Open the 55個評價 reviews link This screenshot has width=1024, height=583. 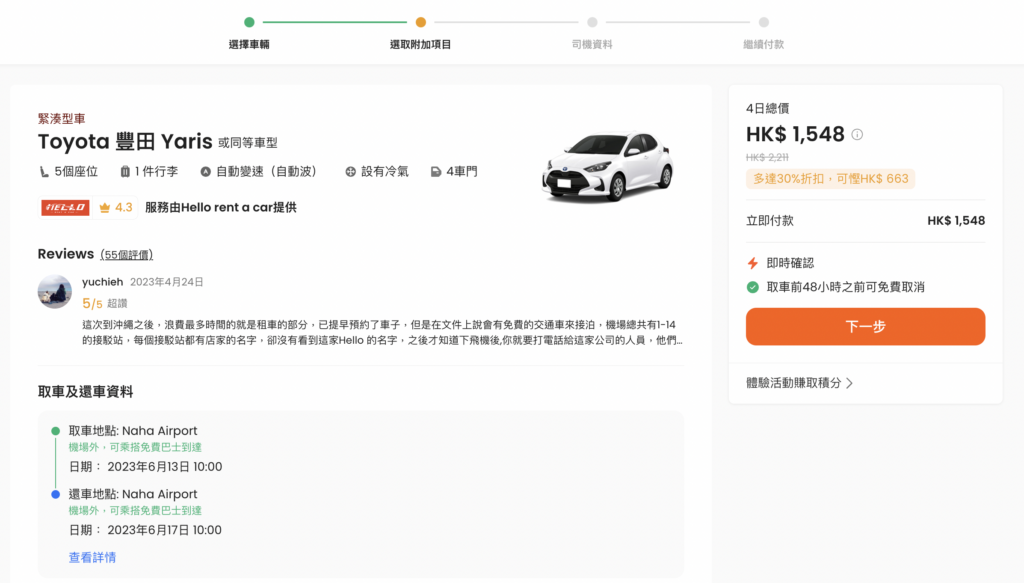[x=127, y=255]
